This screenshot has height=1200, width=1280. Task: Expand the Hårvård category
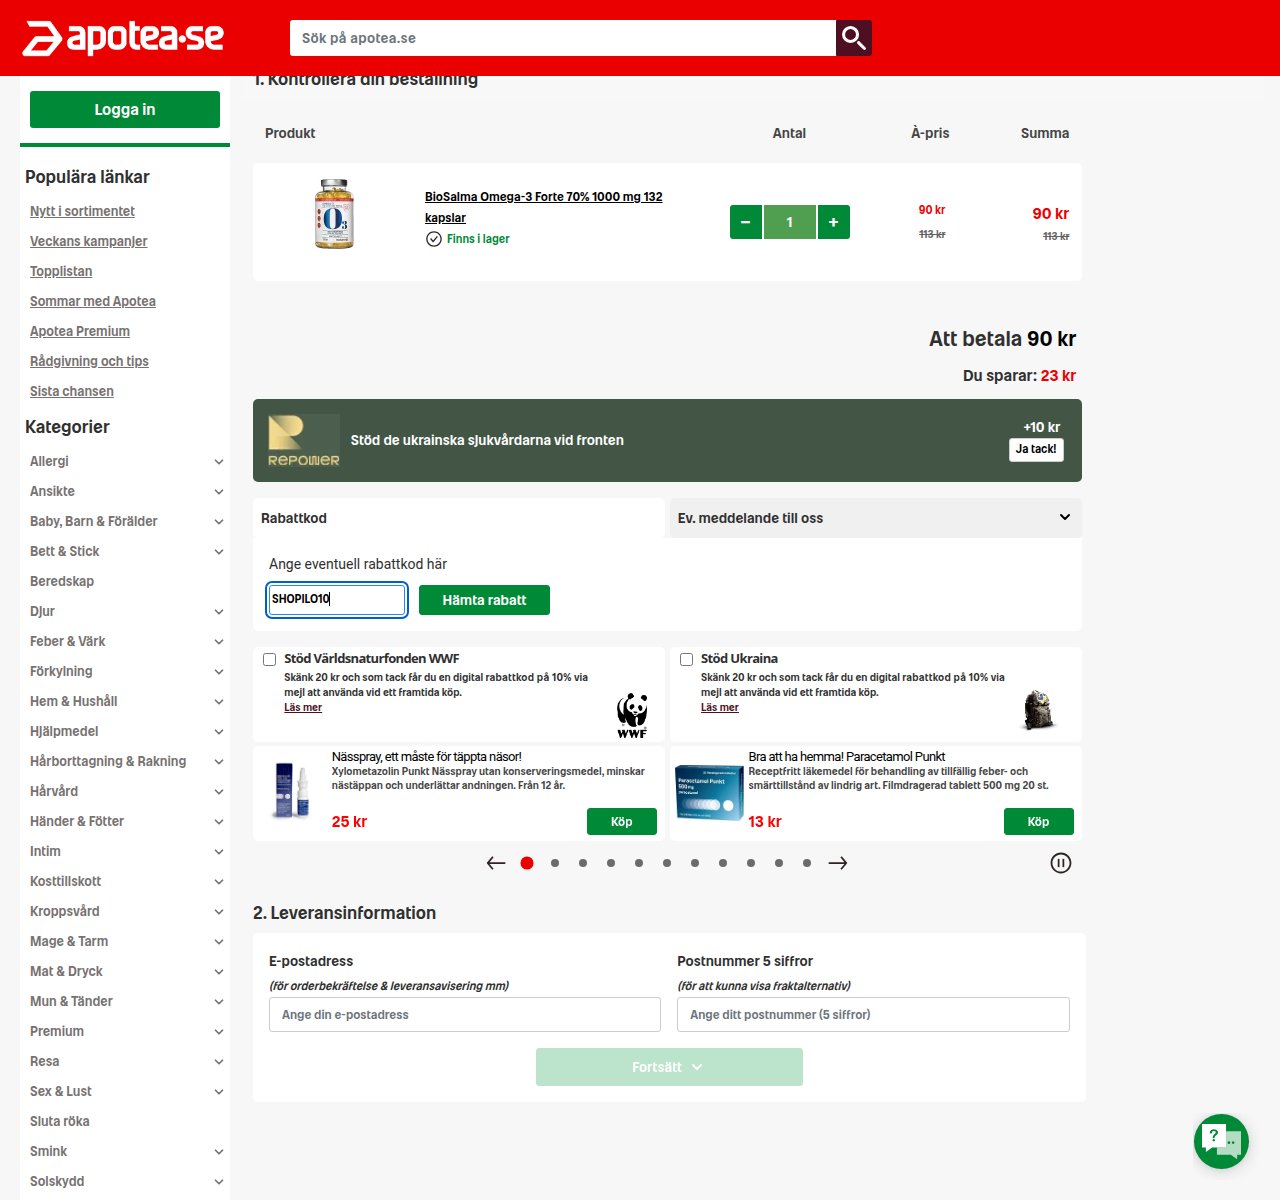[x=219, y=792]
